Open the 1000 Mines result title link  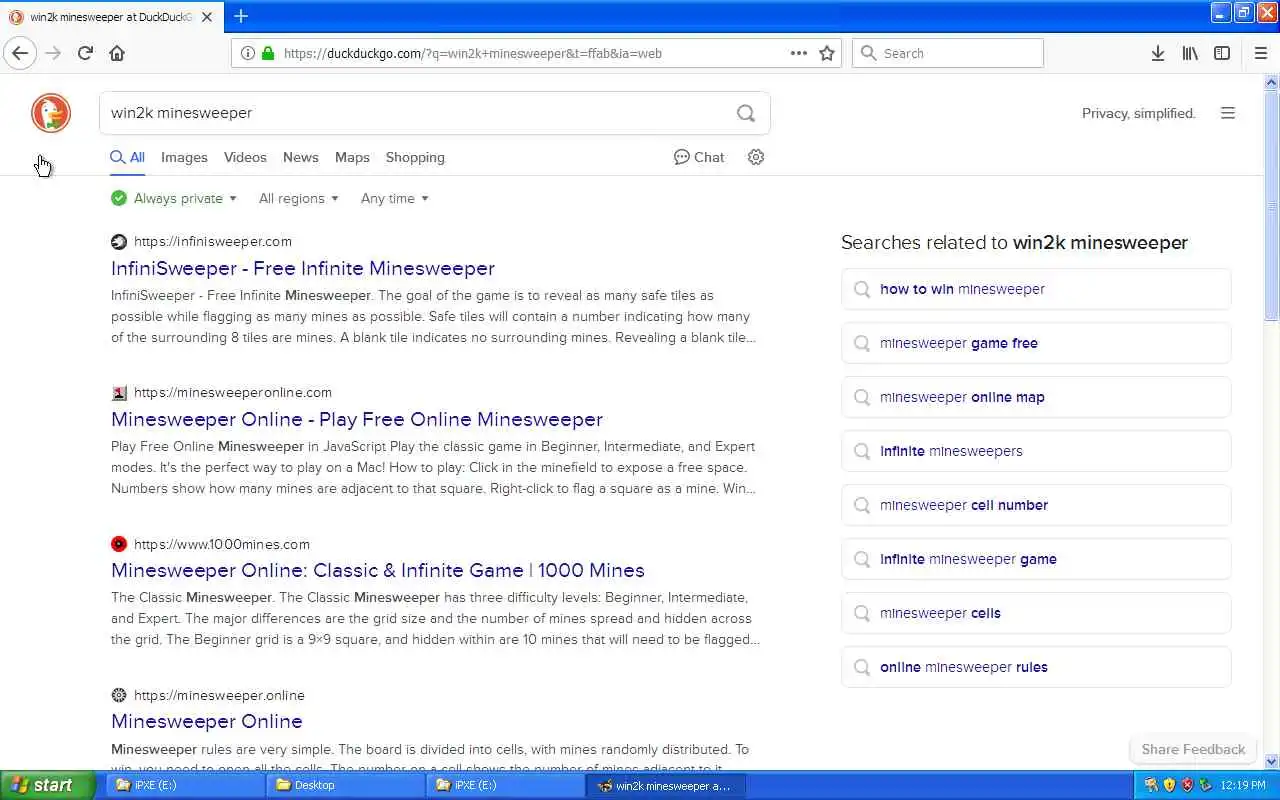378,570
